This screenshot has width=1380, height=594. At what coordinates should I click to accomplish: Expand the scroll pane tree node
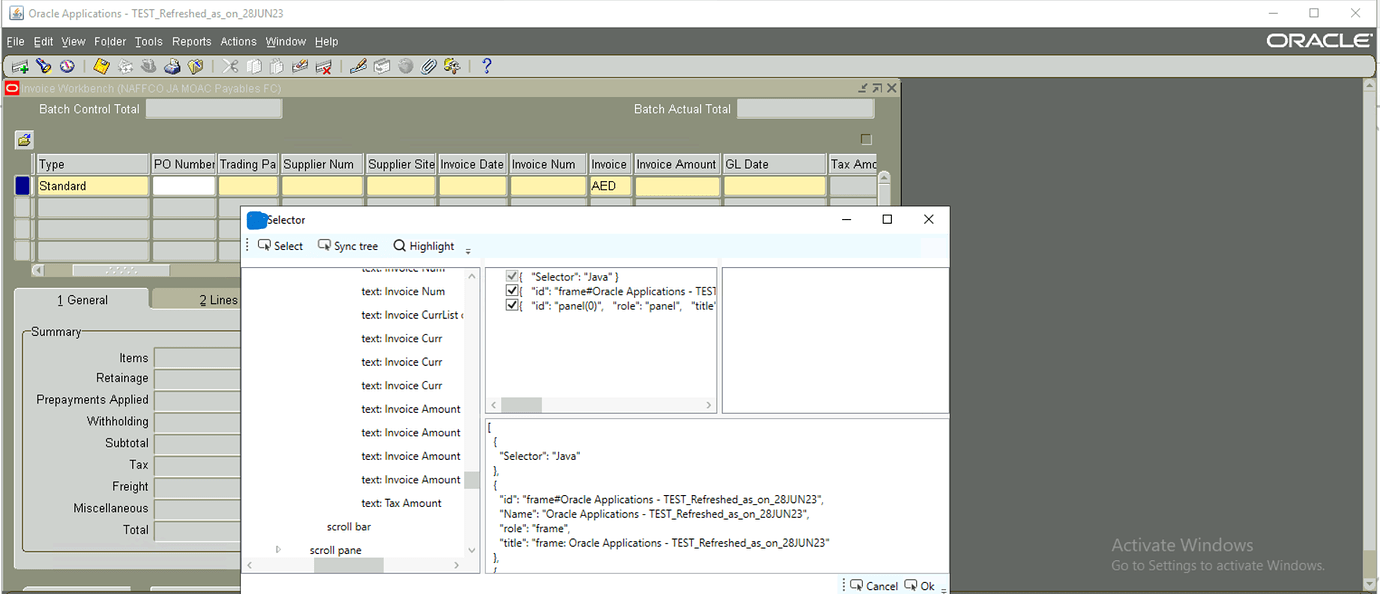pos(278,550)
